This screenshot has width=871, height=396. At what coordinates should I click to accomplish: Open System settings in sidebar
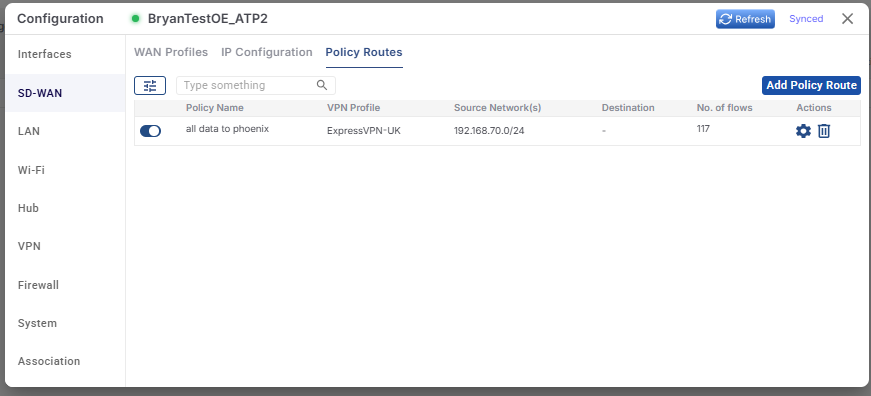pyautogui.click(x=66, y=323)
